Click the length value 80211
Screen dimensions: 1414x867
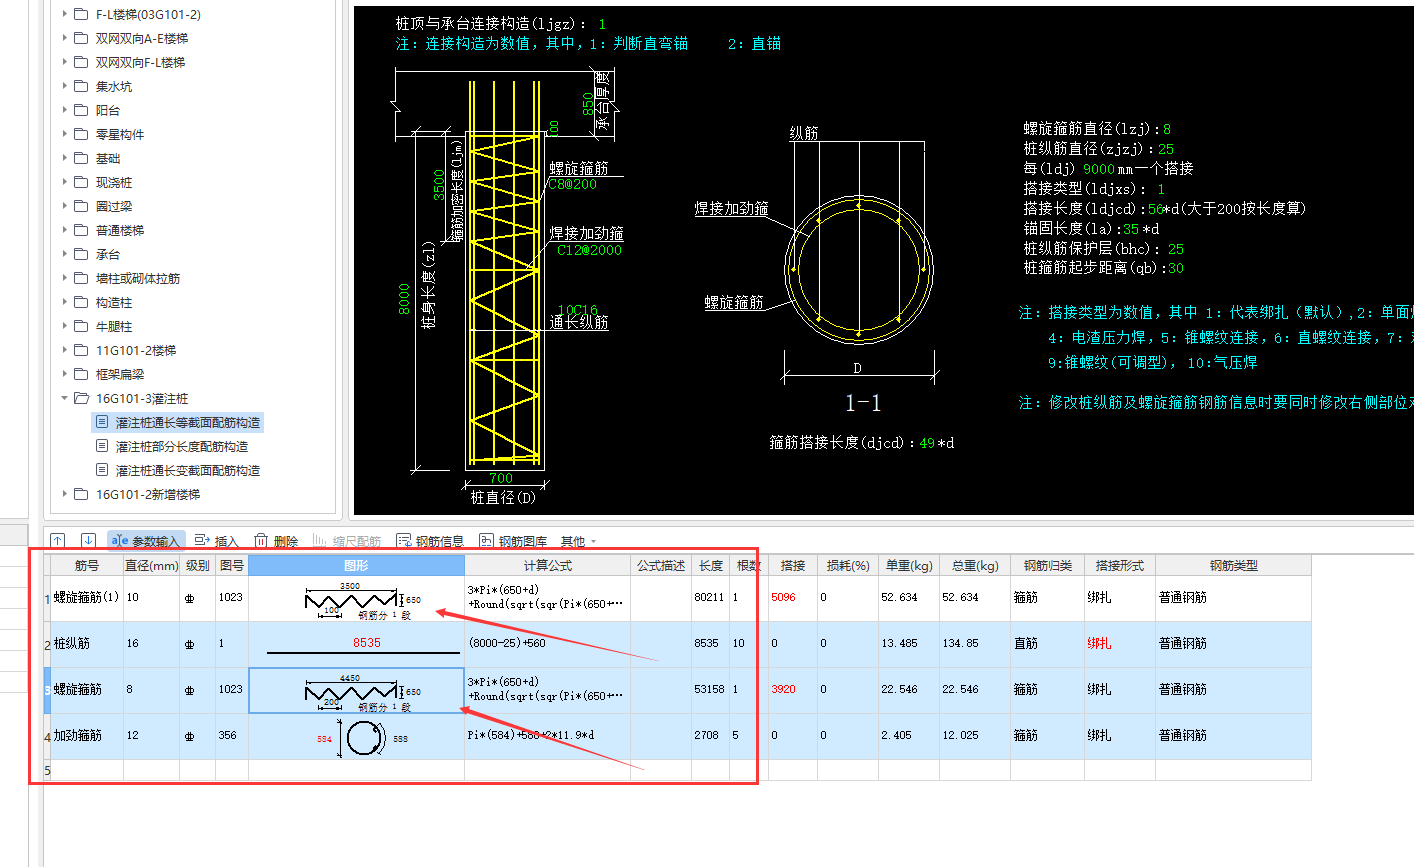(x=710, y=598)
